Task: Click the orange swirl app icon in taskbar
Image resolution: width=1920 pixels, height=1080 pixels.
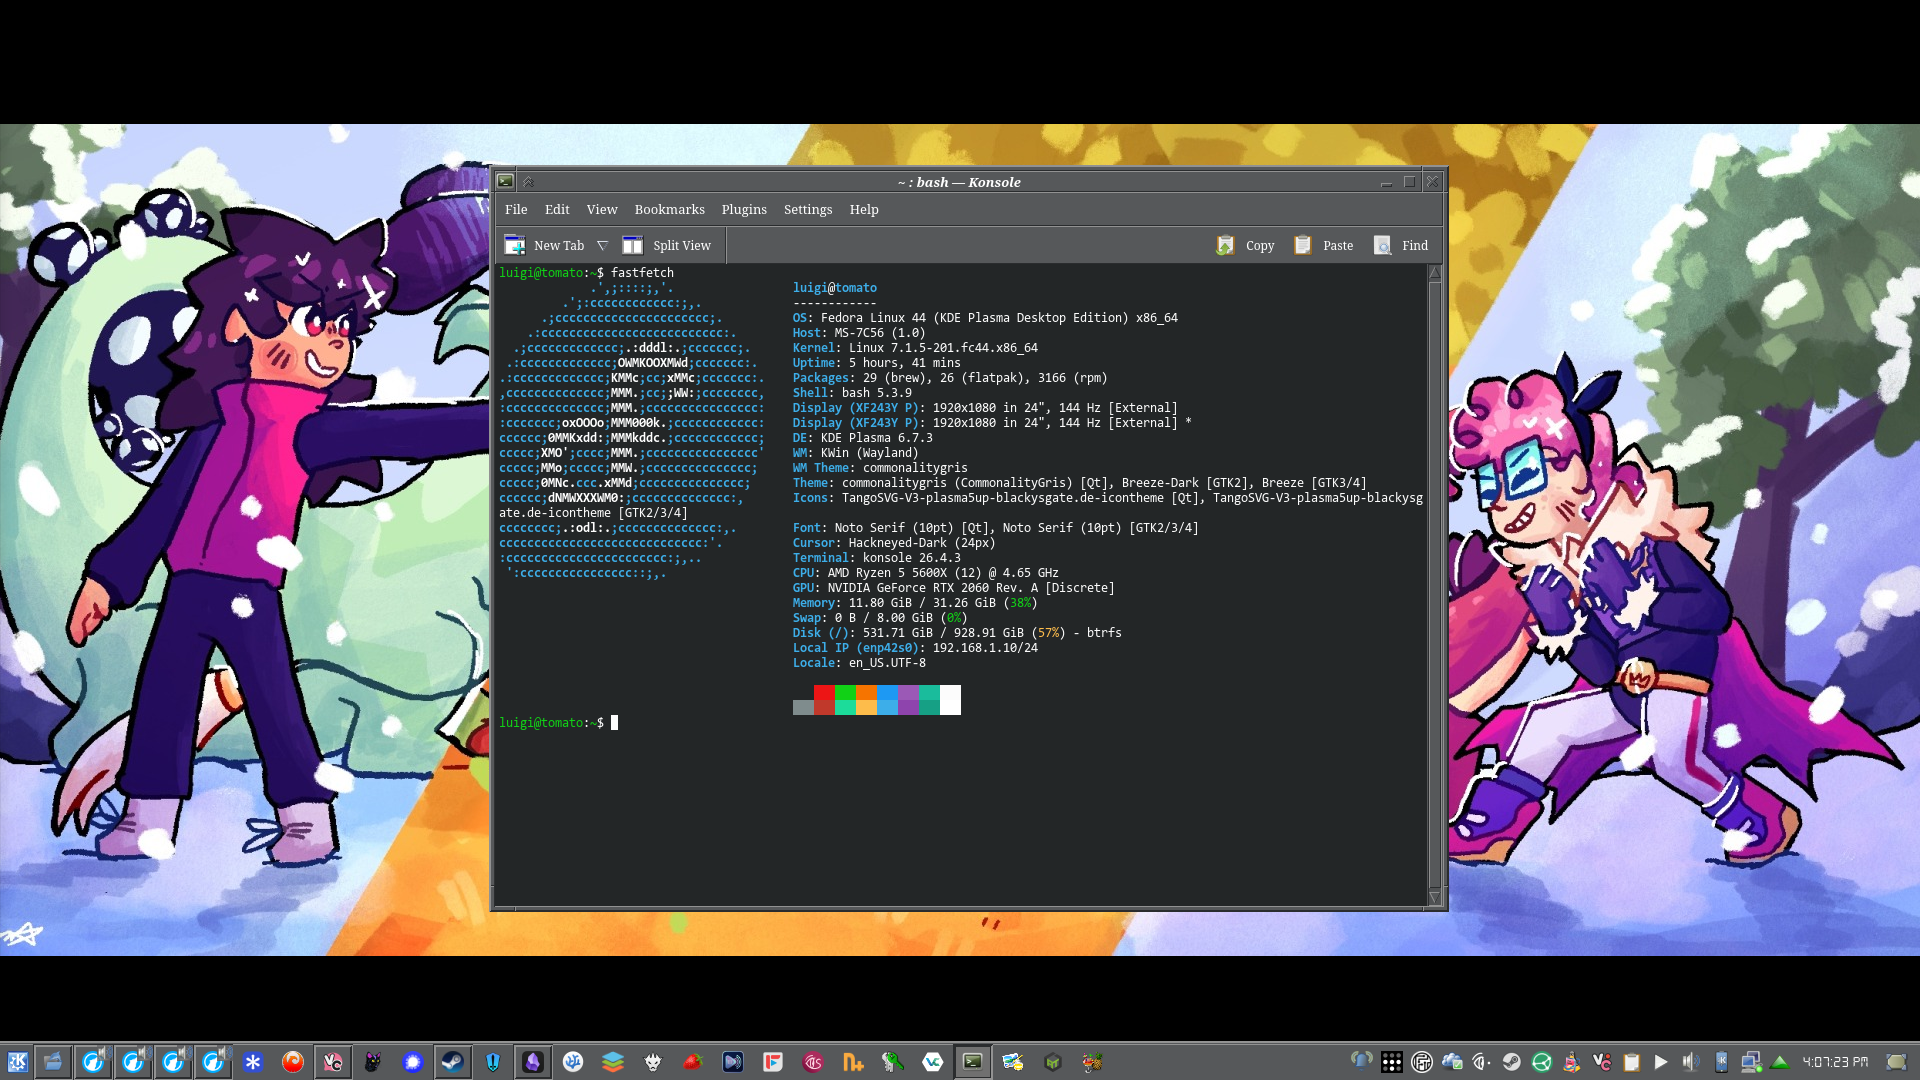Action: 293,1062
